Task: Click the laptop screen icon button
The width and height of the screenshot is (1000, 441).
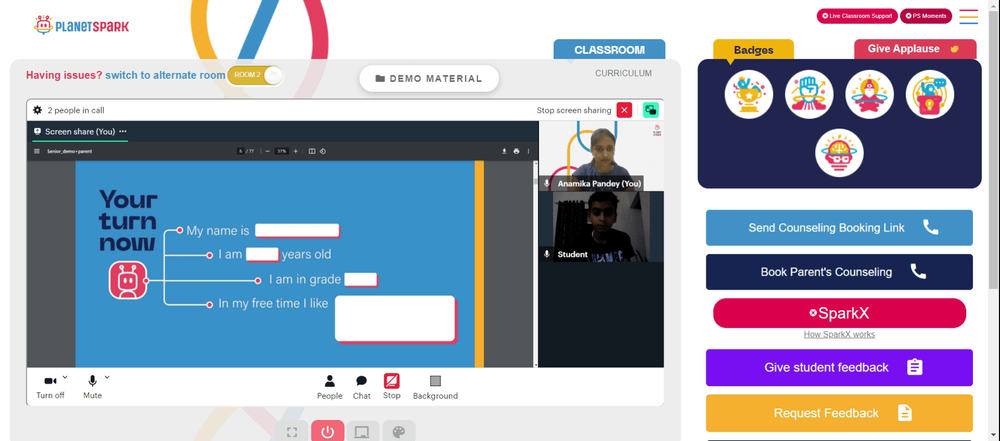Action: (x=363, y=432)
